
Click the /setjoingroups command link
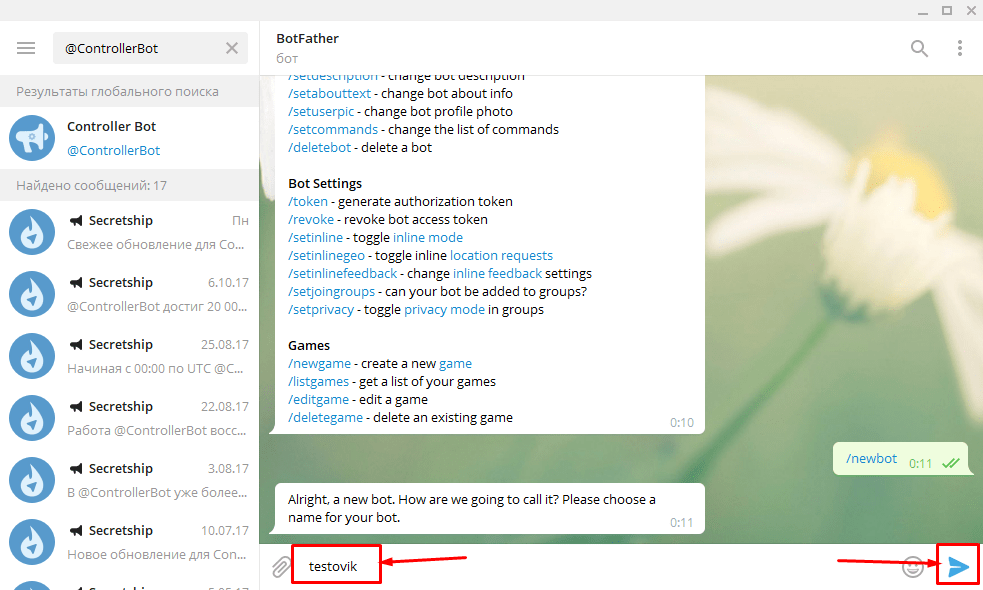(x=331, y=292)
